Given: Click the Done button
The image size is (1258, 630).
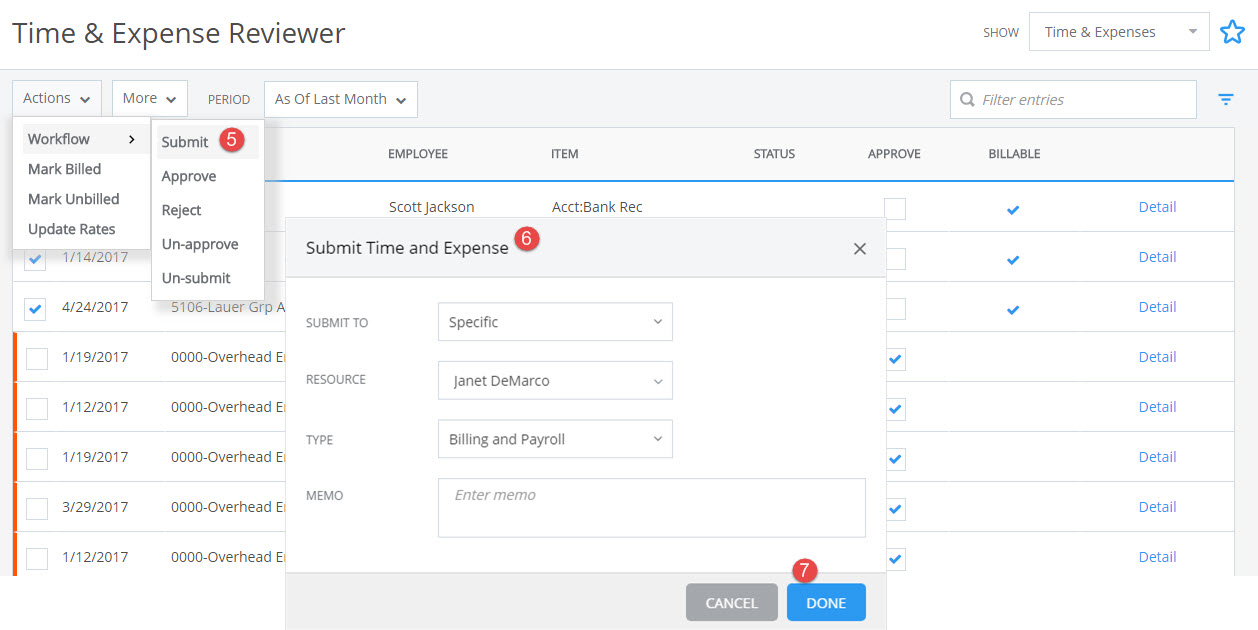Looking at the screenshot, I should [826, 603].
